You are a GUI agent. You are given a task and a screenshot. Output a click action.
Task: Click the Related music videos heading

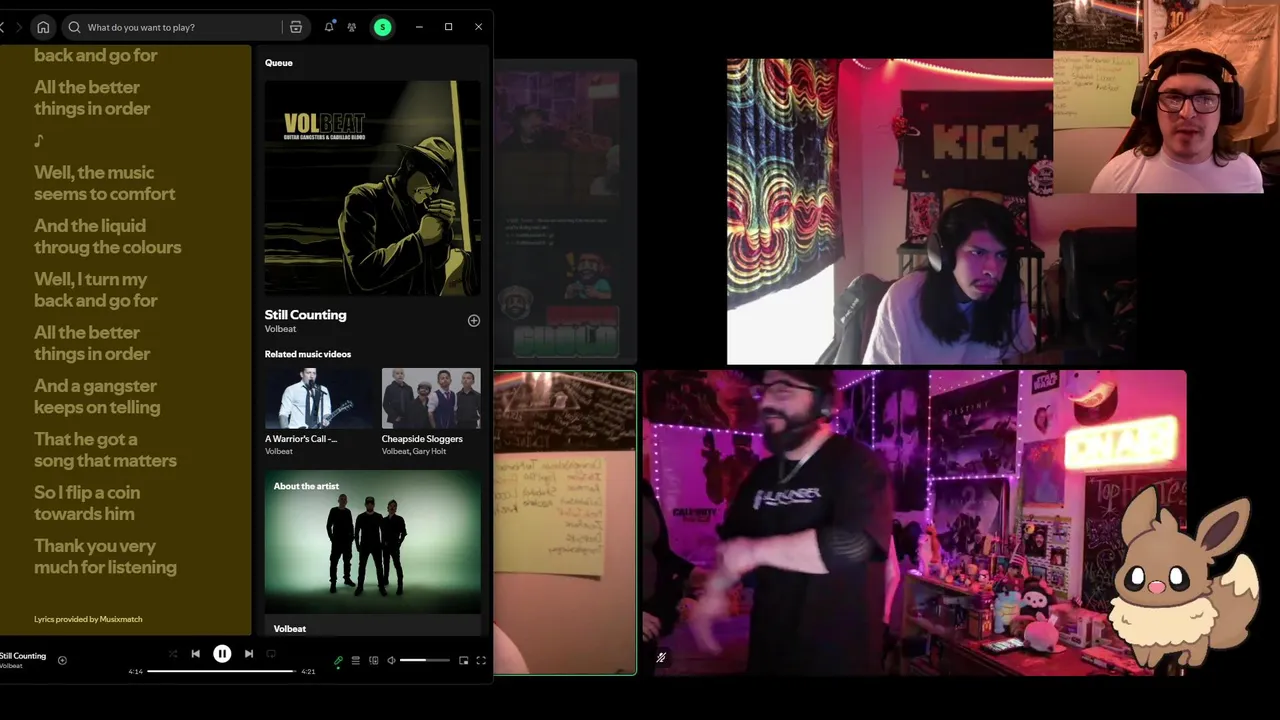click(x=308, y=354)
